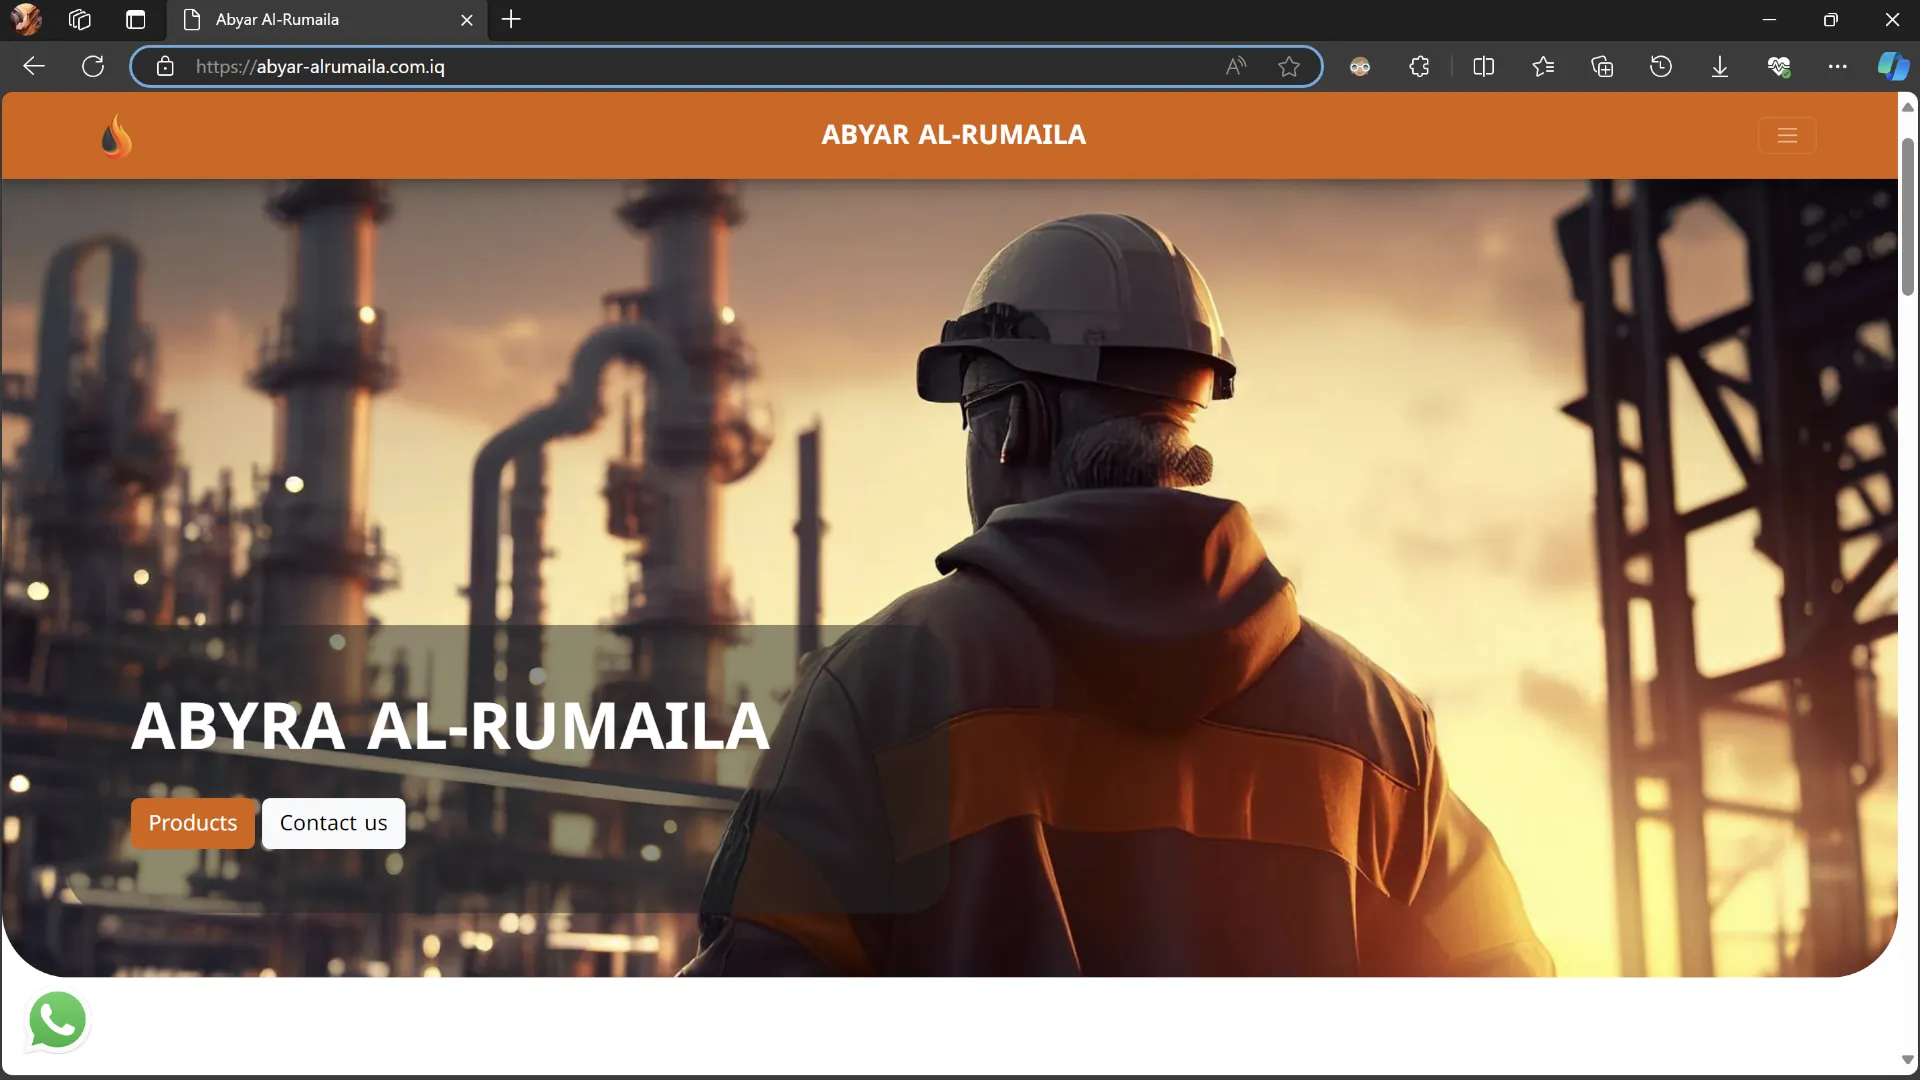The width and height of the screenshot is (1920, 1080).
Task: Click the Contact us button
Action: pyautogui.click(x=333, y=823)
